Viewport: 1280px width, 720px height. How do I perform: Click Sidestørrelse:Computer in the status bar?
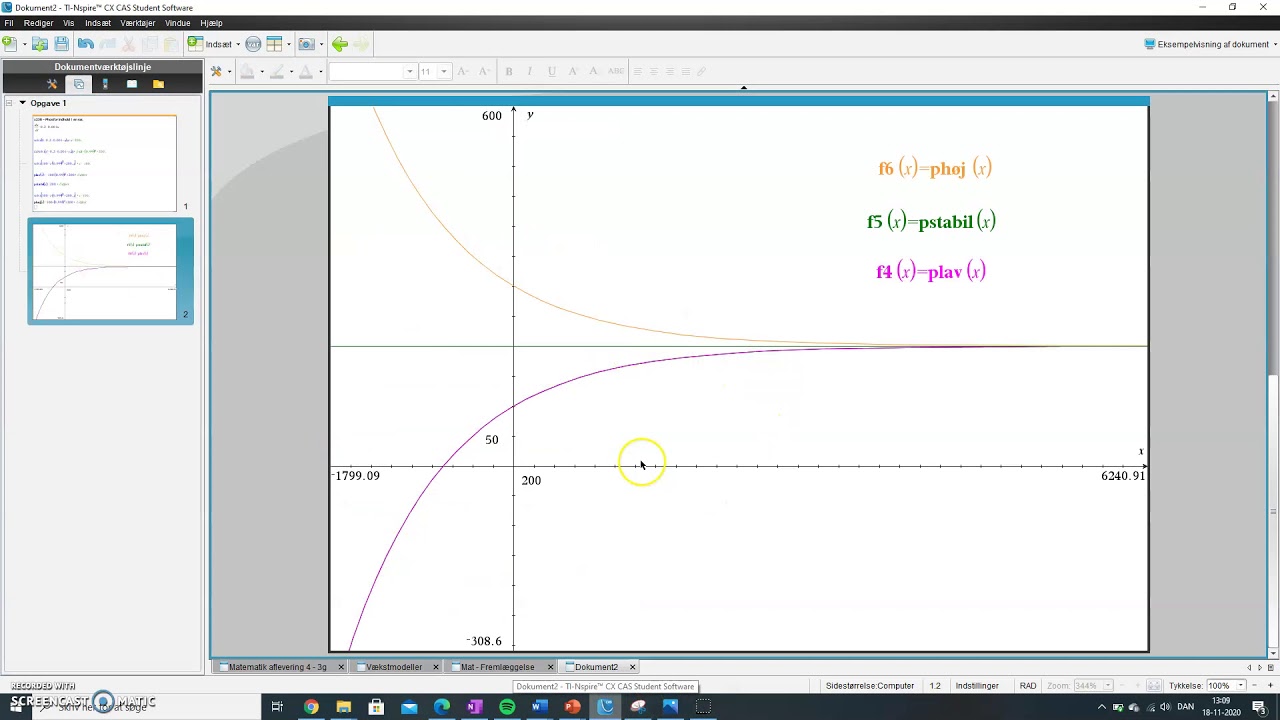click(870, 686)
